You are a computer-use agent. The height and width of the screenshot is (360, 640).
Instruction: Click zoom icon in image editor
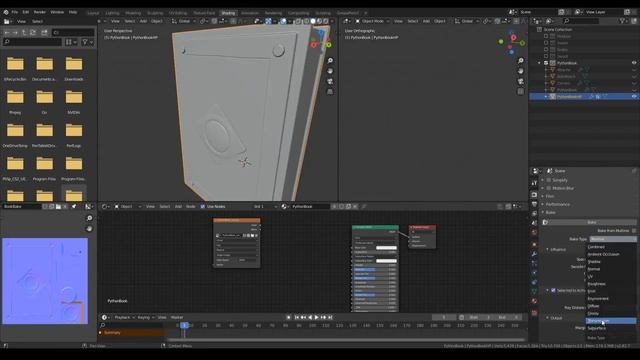89,218
